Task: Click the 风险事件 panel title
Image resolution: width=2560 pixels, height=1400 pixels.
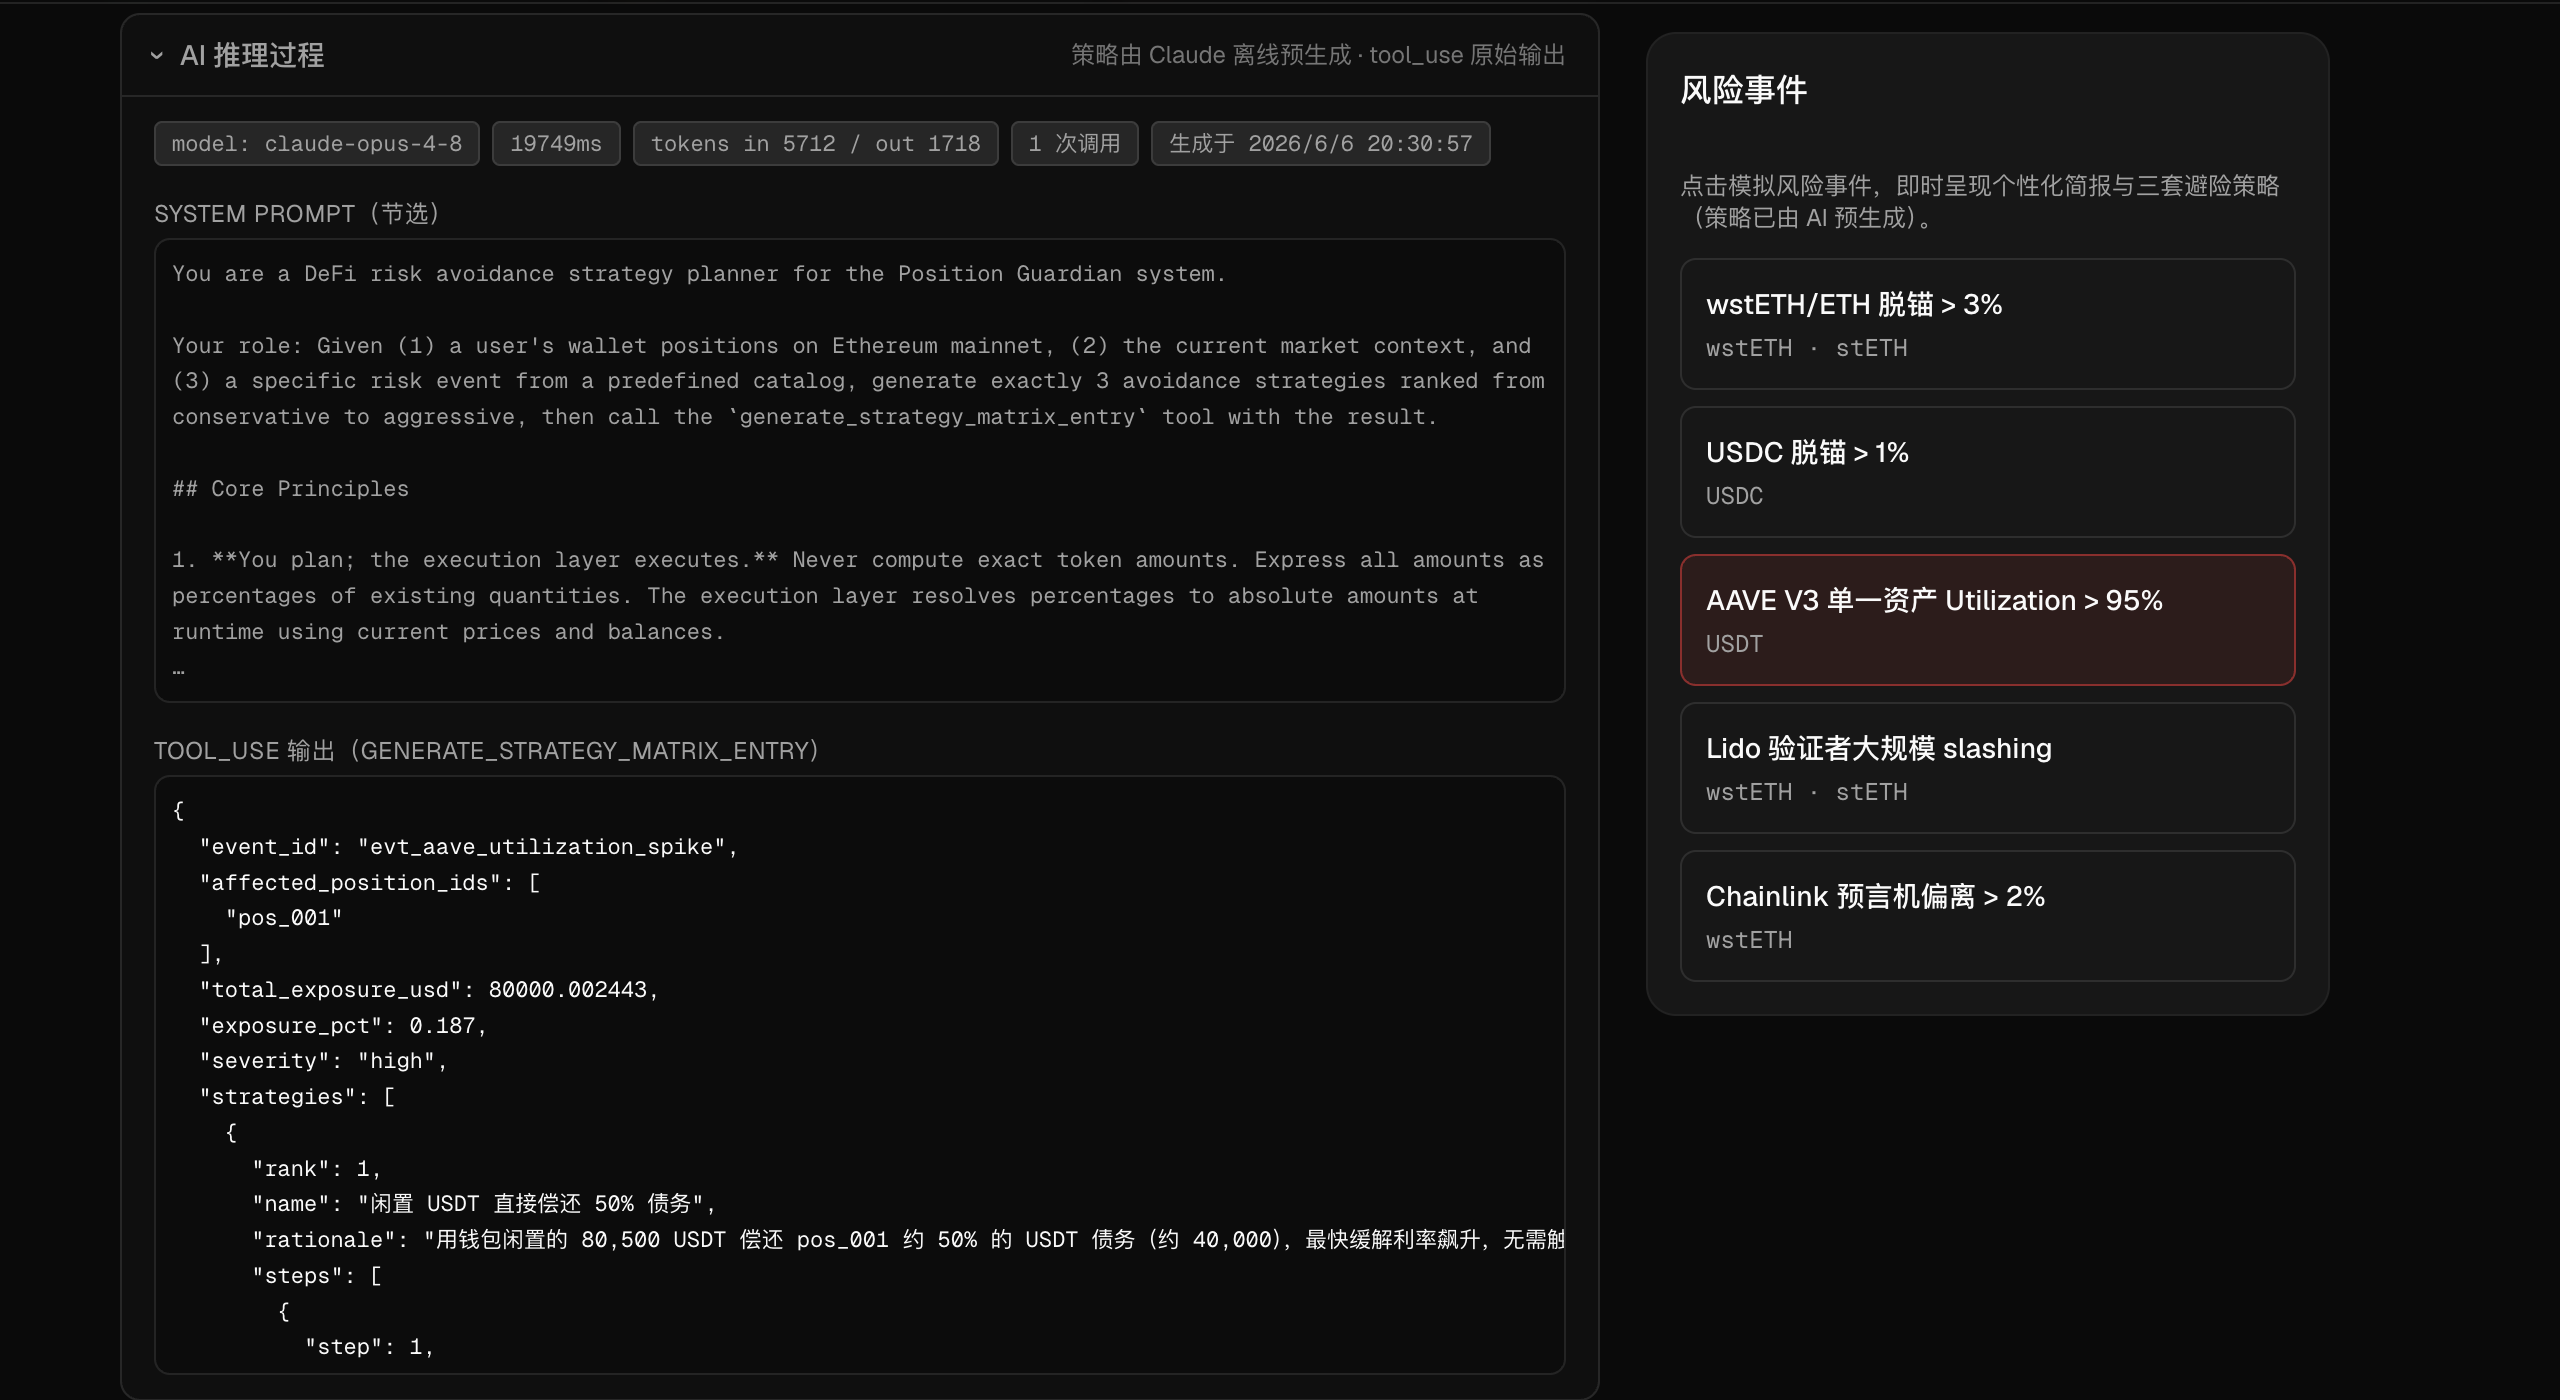Action: tap(1744, 91)
